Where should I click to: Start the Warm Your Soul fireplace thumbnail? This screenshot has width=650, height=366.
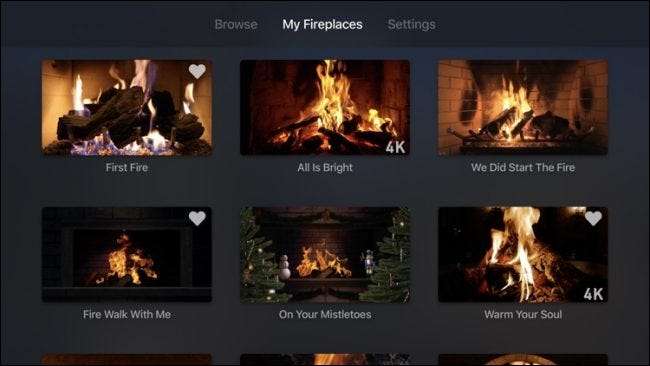(x=523, y=255)
